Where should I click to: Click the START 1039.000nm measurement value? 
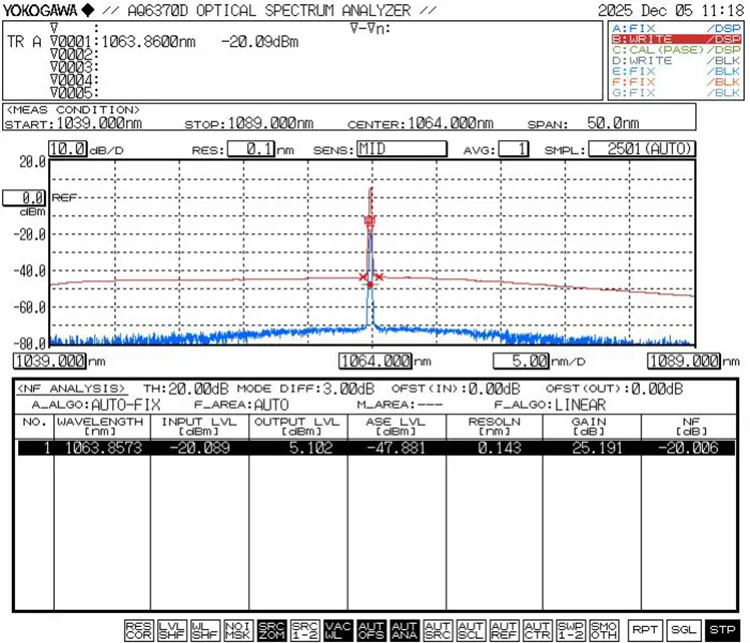click(x=99, y=123)
